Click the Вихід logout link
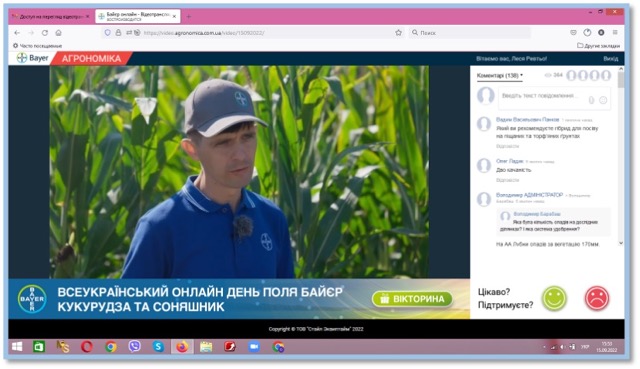This screenshot has height=369, width=640. click(x=611, y=59)
